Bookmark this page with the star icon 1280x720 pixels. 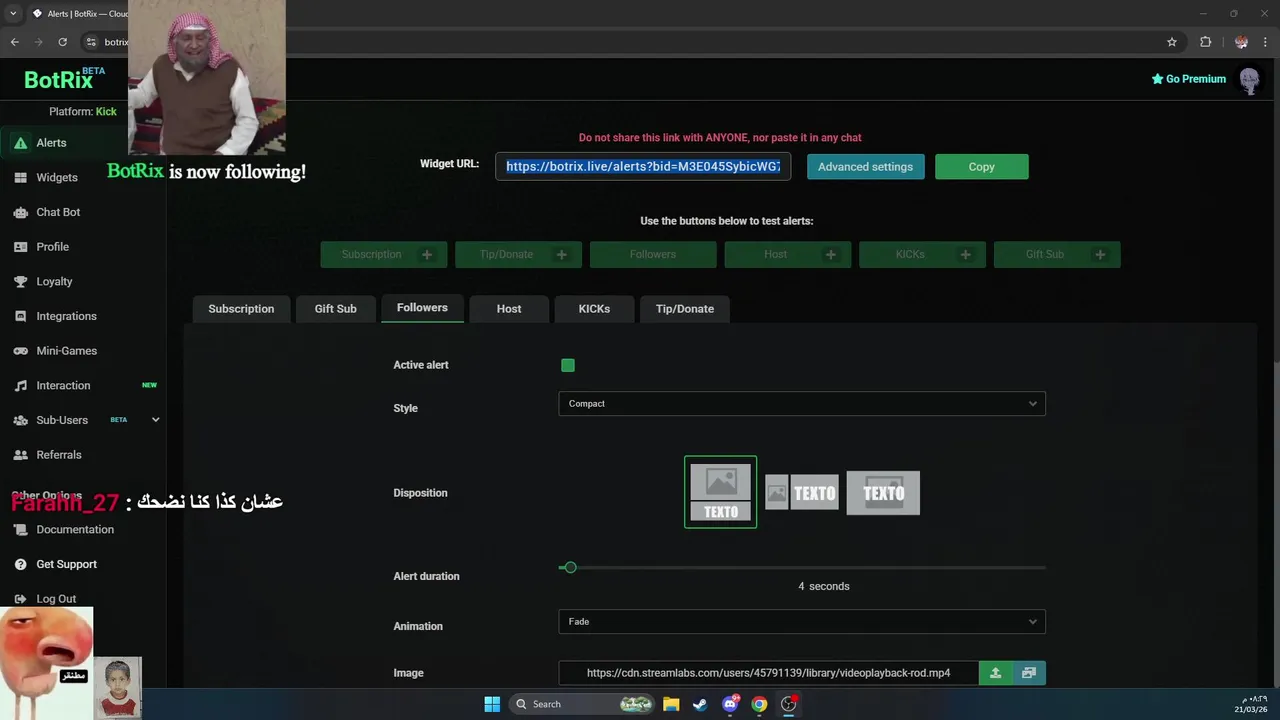coord(1172,42)
